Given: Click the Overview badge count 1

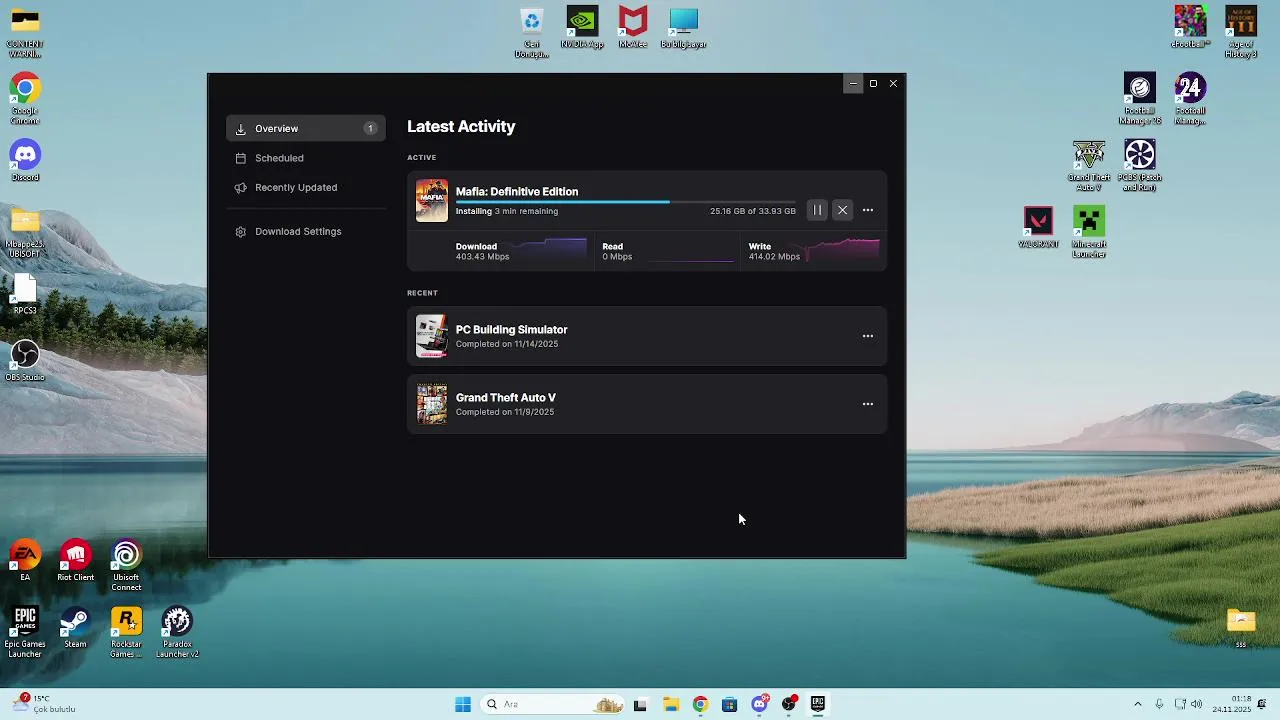Looking at the screenshot, I should click(370, 128).
